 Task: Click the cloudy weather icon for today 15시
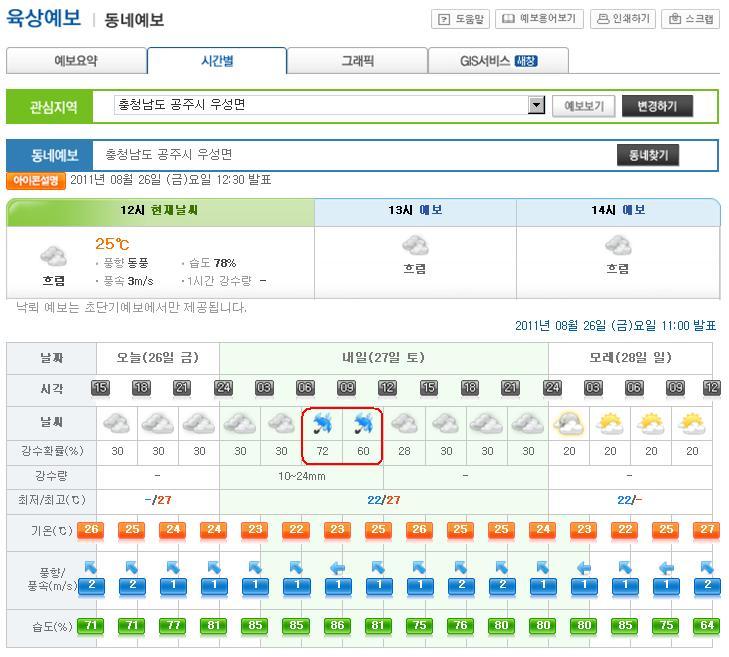116,424
